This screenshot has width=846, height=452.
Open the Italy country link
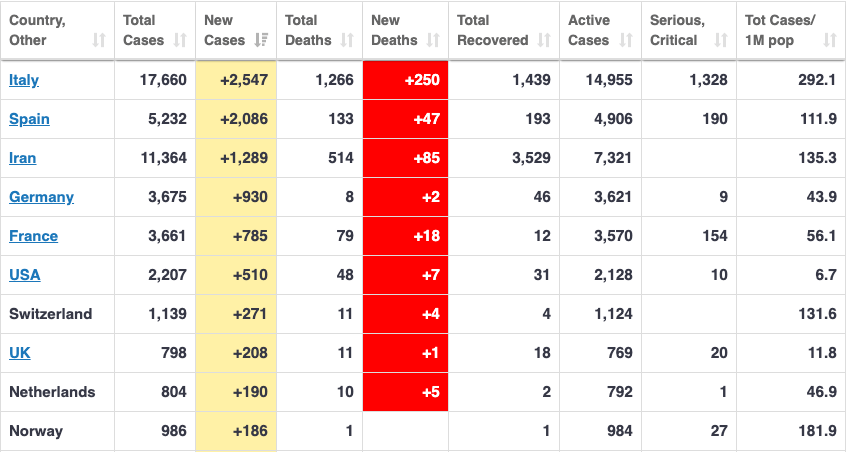pos(24,80)
